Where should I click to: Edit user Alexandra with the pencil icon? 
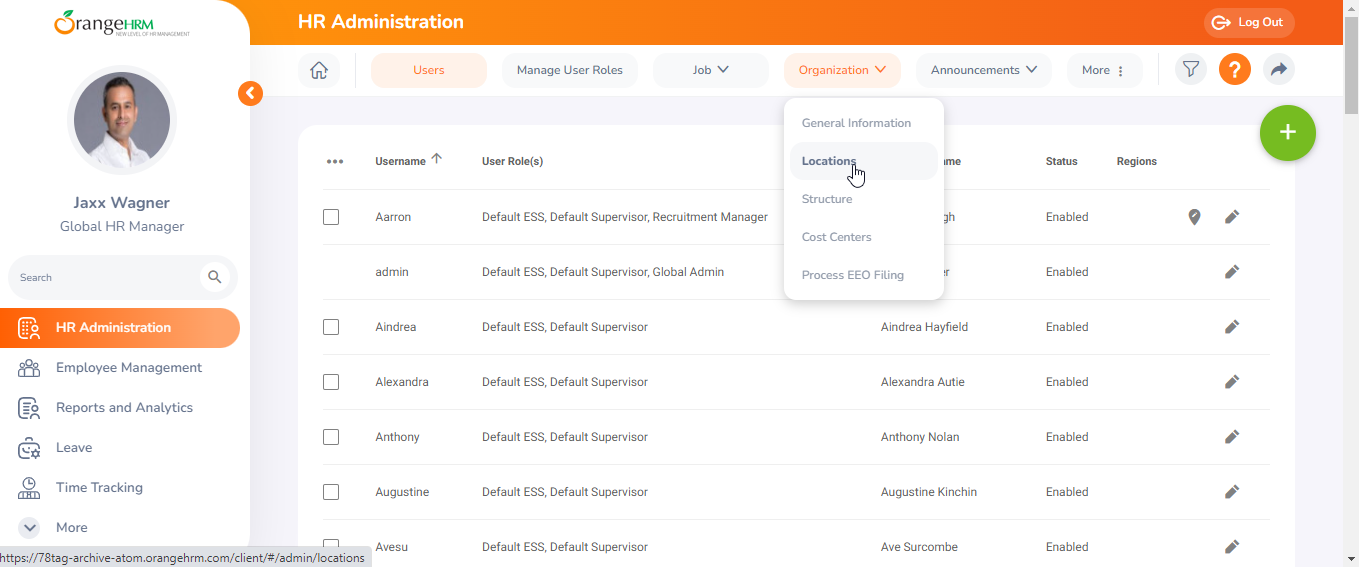(x=1232, y=382)
